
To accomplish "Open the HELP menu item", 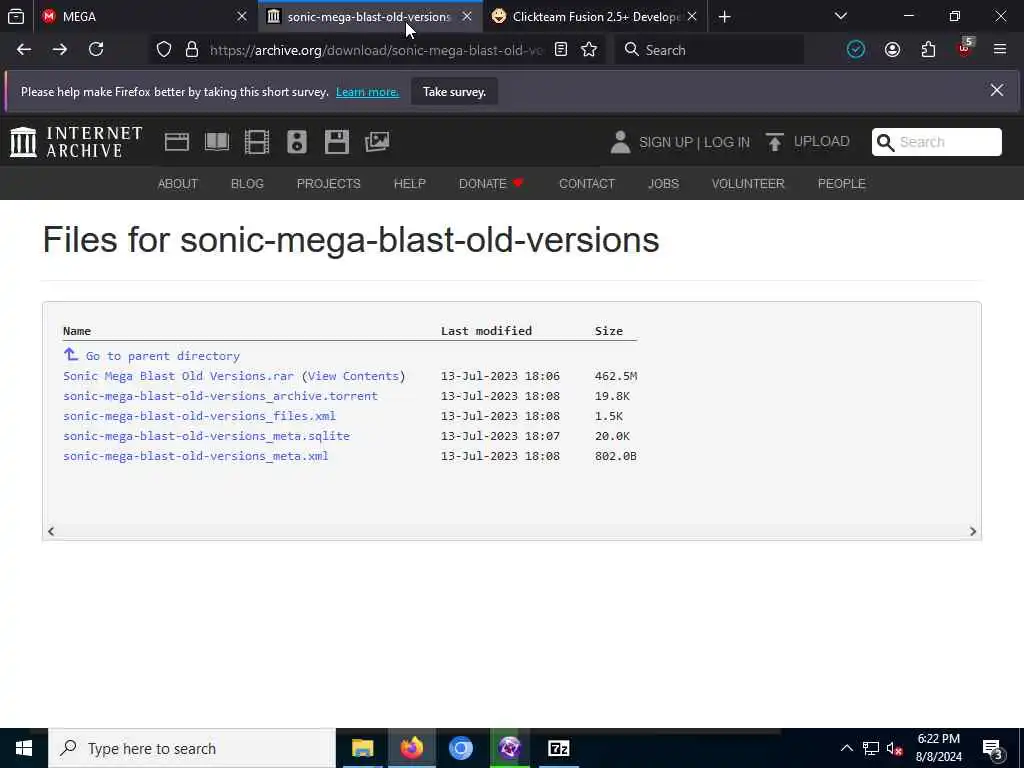I will (409, 184).
